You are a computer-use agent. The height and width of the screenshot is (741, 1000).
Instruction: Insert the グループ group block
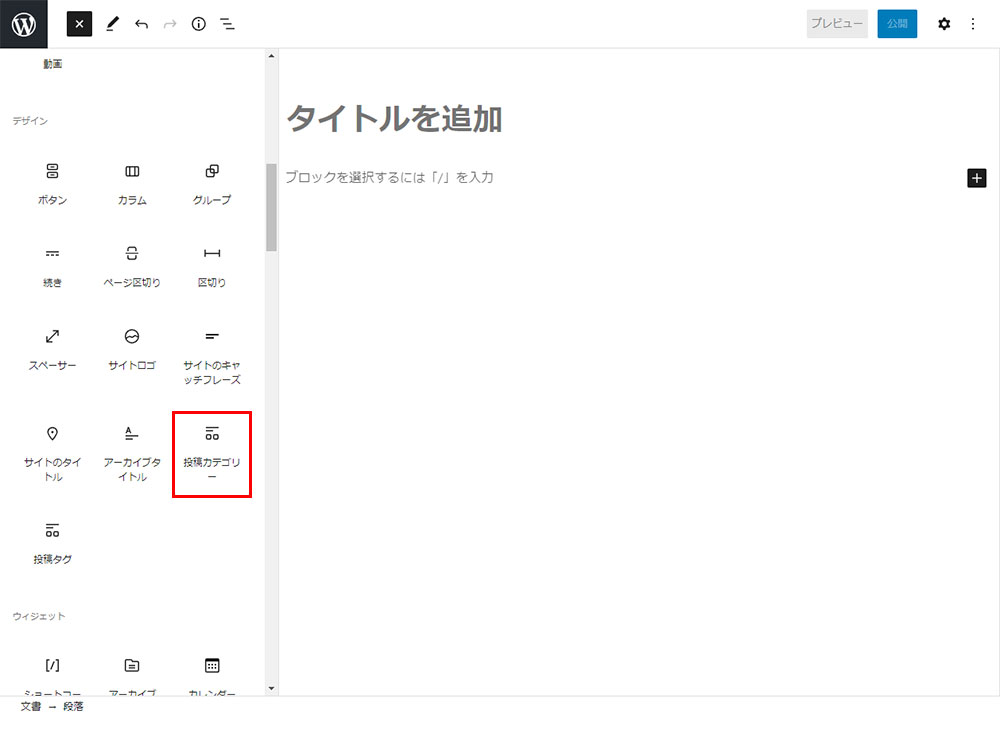212,183
